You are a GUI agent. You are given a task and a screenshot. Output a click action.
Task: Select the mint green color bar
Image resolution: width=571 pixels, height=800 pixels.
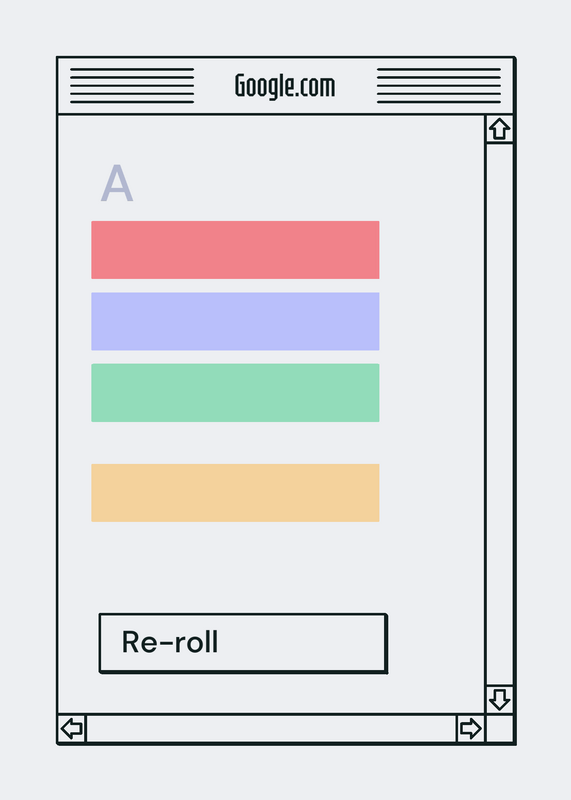coord(235,393)
